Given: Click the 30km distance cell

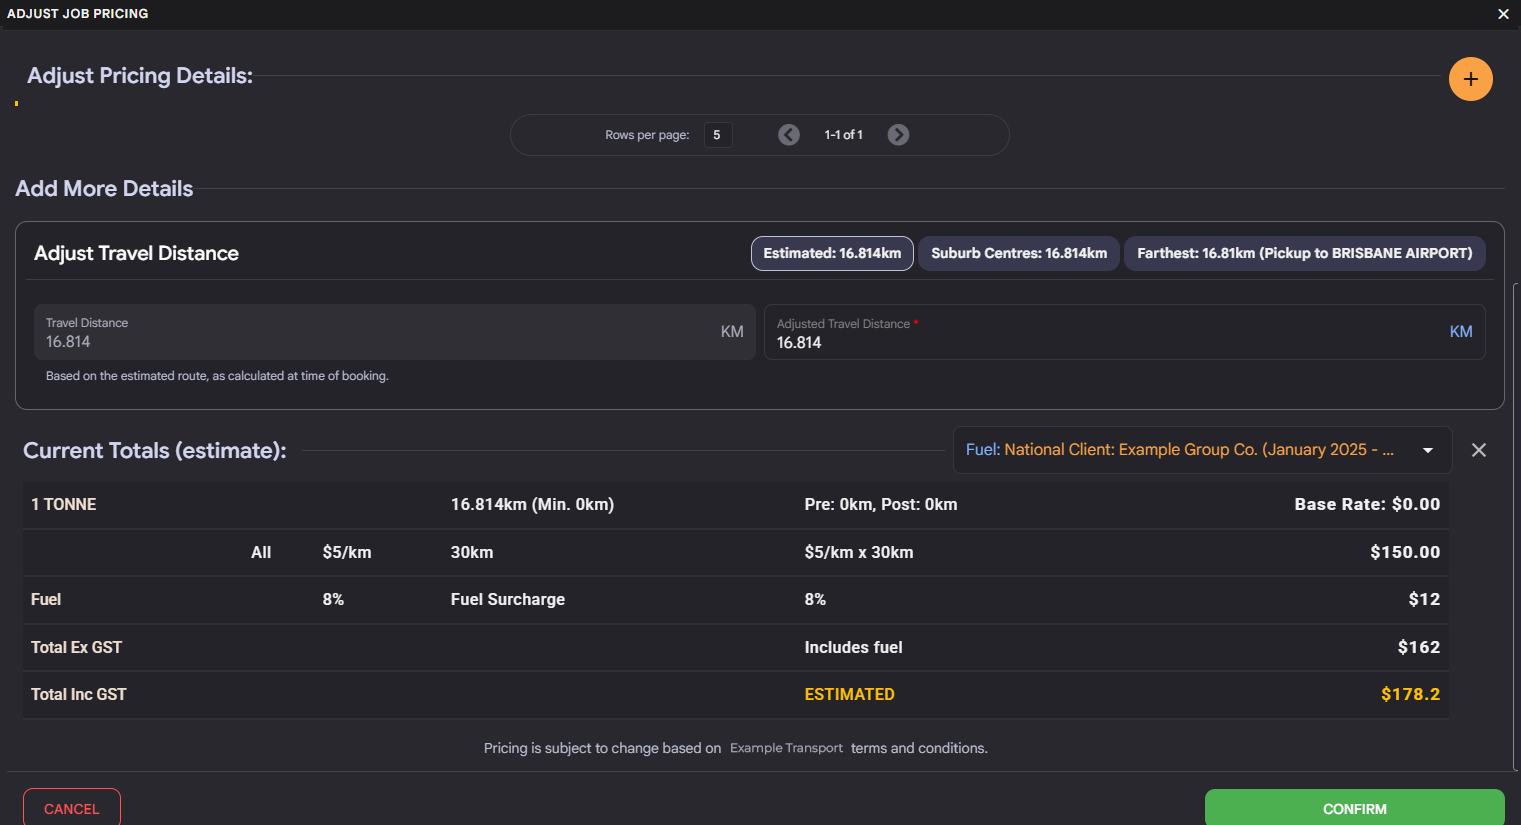Looking at the screenshot, I should (x=472, y=552).
